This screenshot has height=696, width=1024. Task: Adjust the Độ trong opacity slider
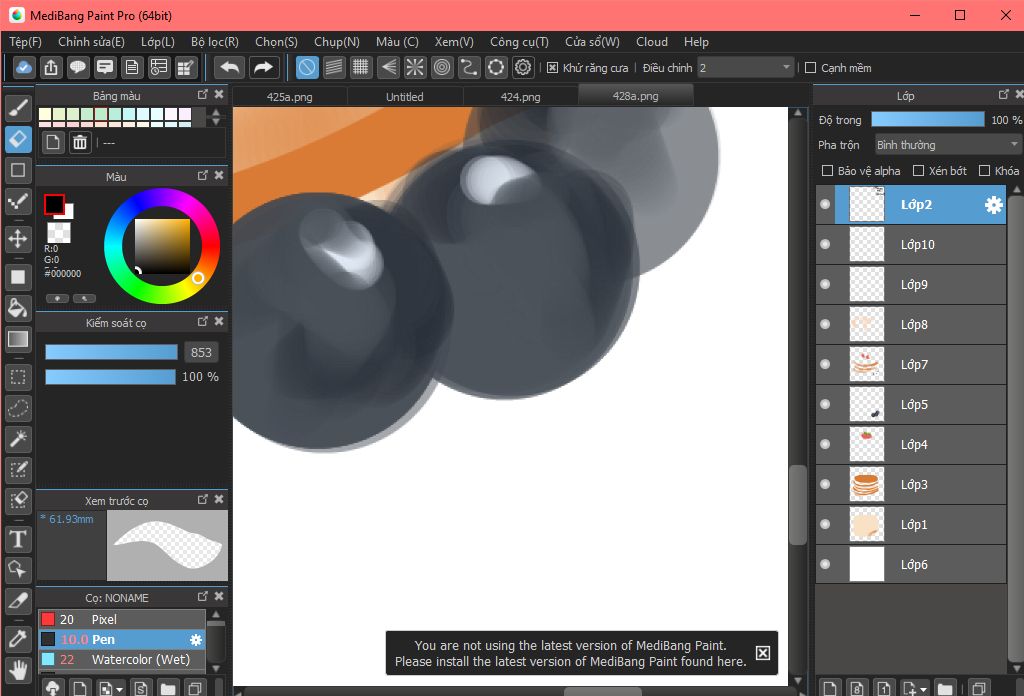click(x=928, y=119)
